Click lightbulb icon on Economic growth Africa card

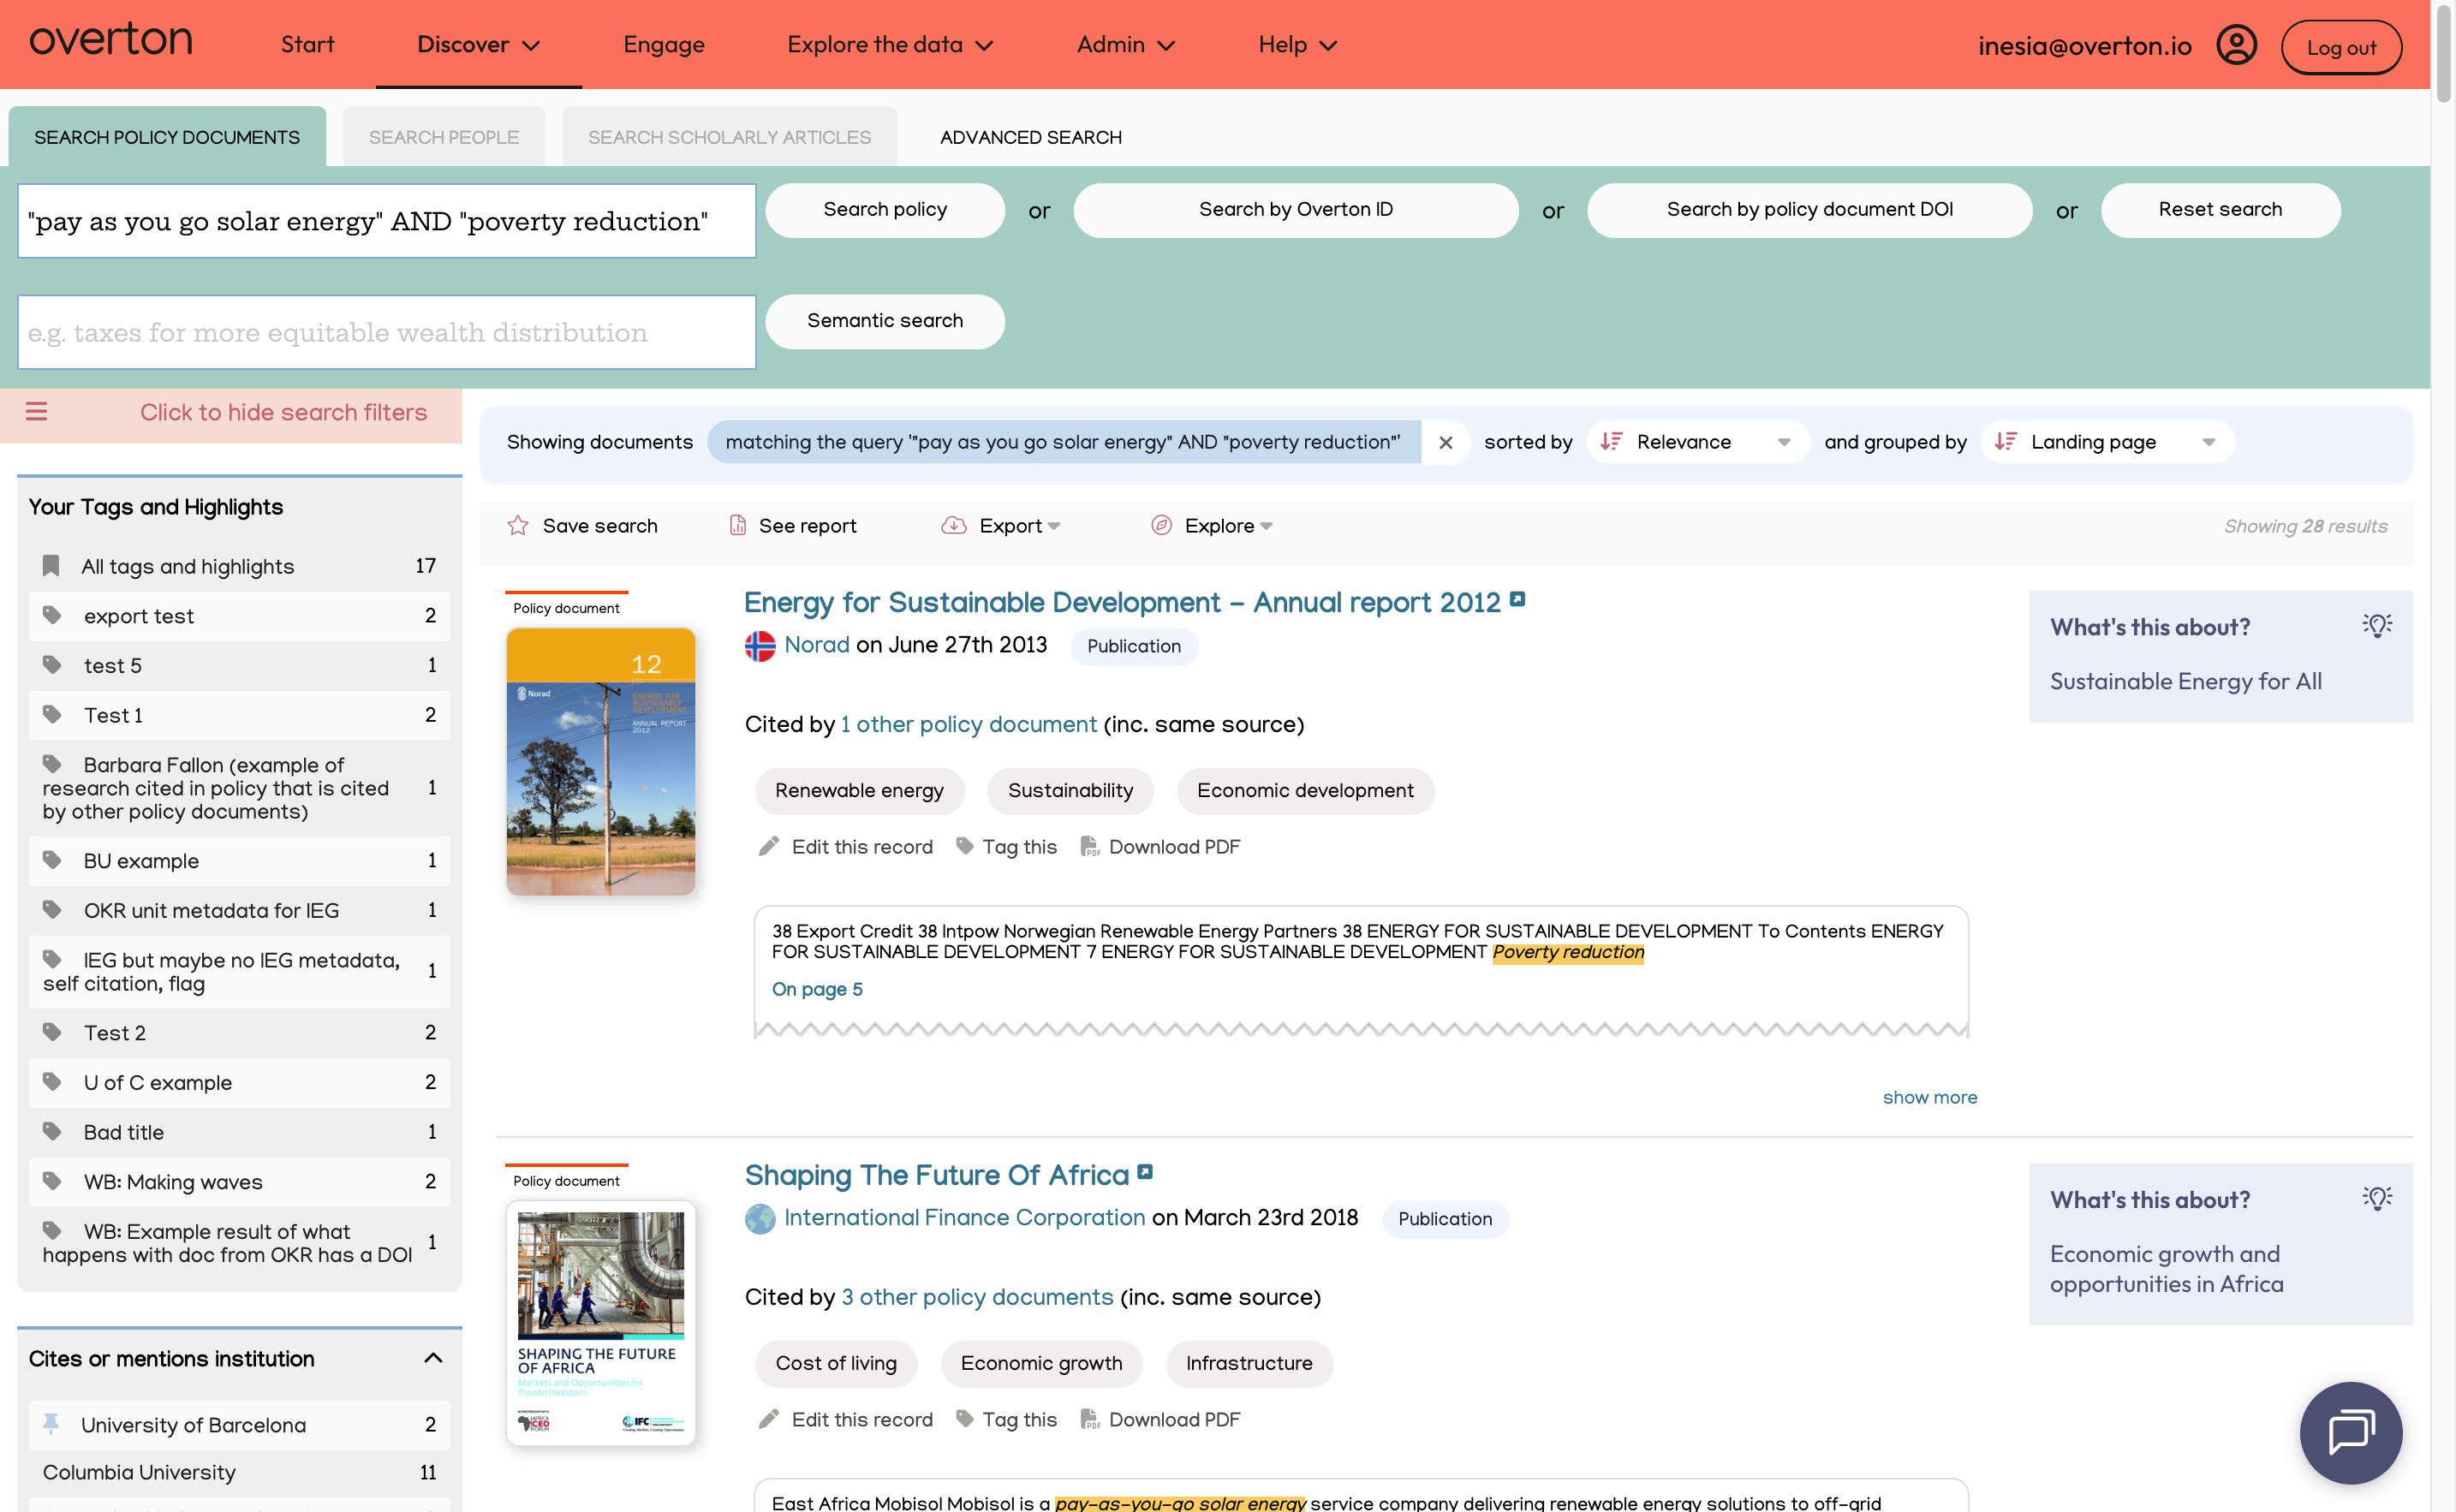click(2377, 1198)
